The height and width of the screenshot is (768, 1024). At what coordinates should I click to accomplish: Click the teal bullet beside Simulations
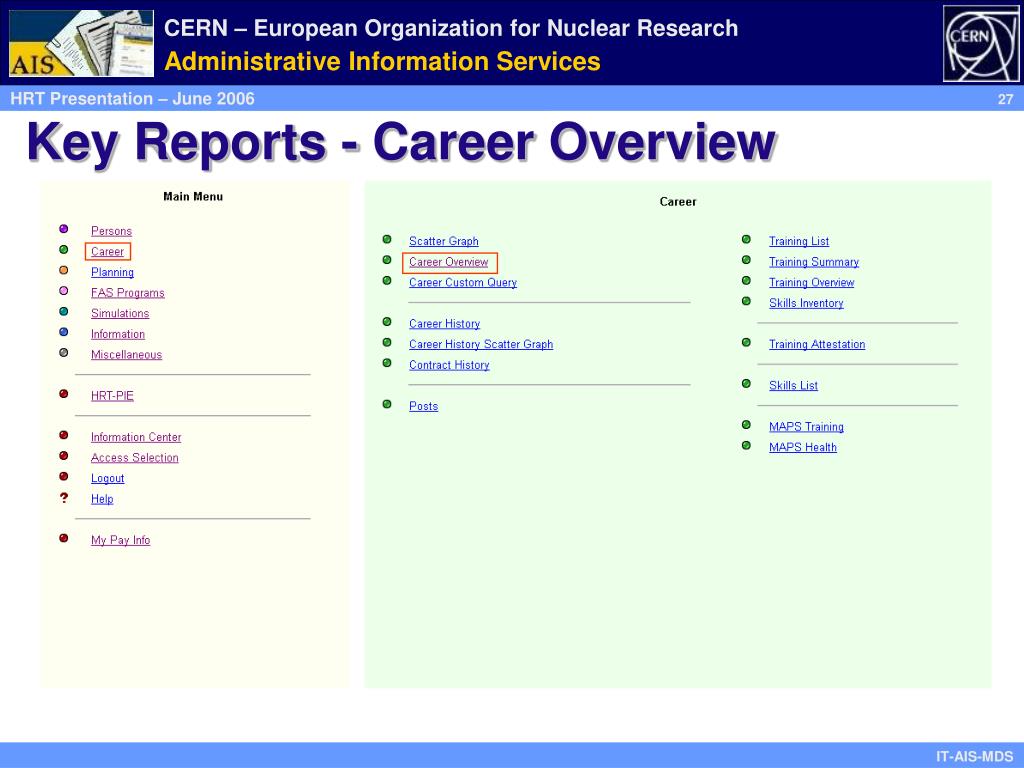tap(63, 312)
